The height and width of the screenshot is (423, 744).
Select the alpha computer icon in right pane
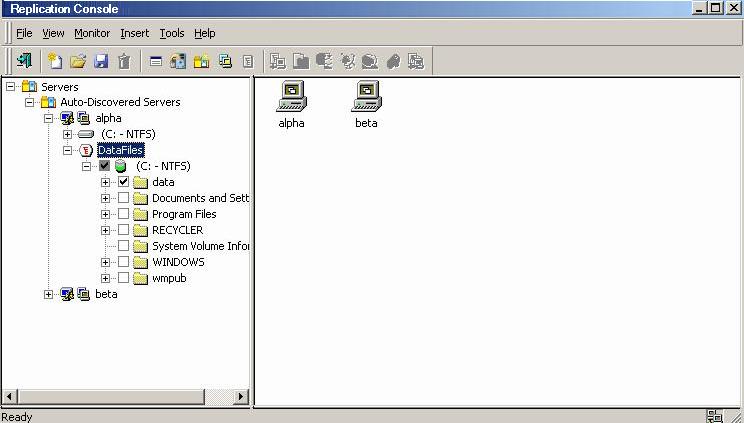click(291, 96)
